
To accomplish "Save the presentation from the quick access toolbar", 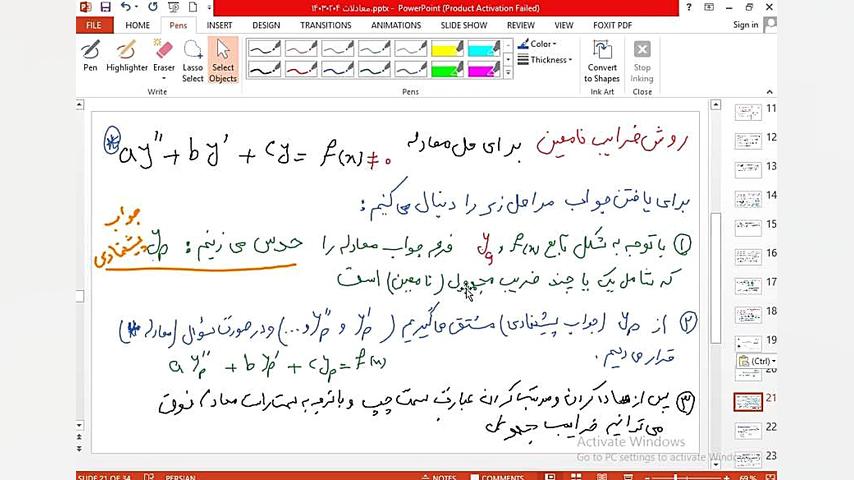I will pos(105,7).
